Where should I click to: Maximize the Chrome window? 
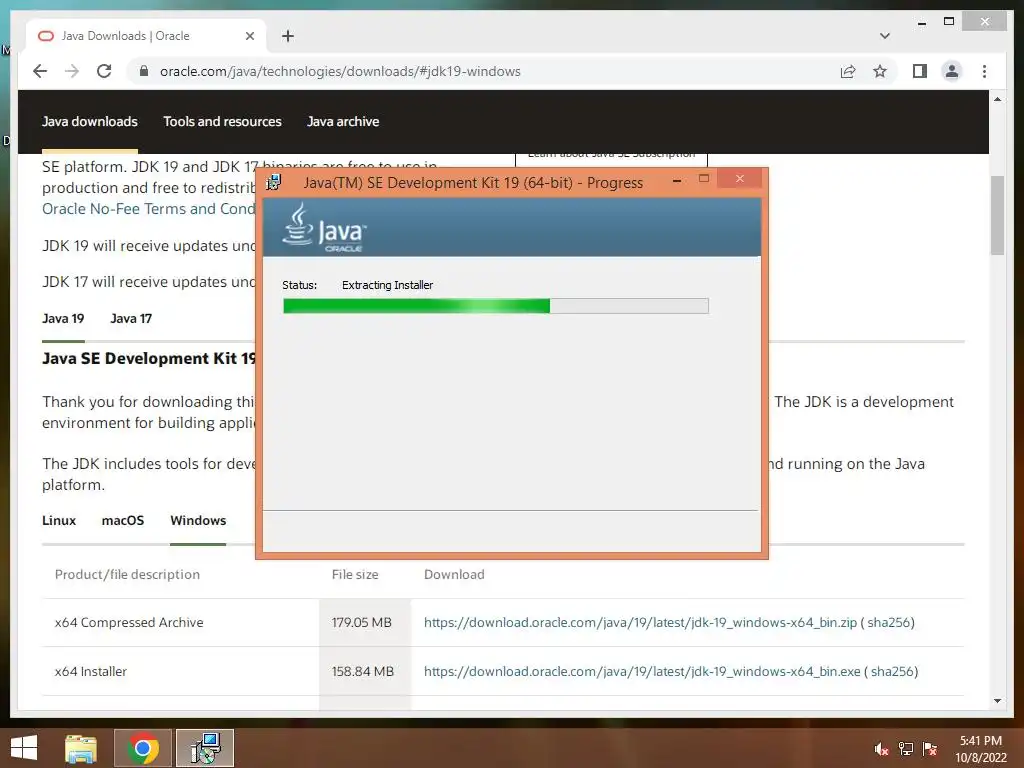[x=949, y=22]
